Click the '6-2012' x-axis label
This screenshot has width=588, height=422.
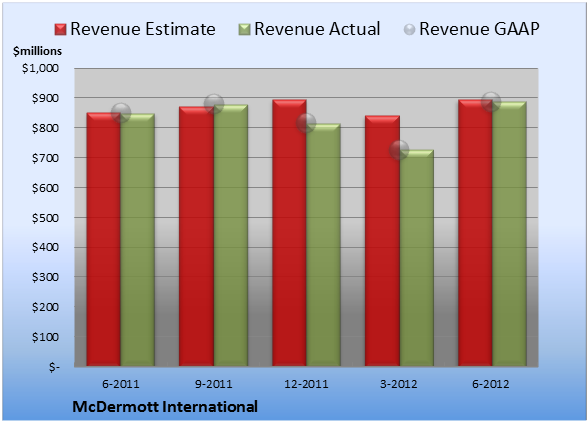[x=491, y=384]
